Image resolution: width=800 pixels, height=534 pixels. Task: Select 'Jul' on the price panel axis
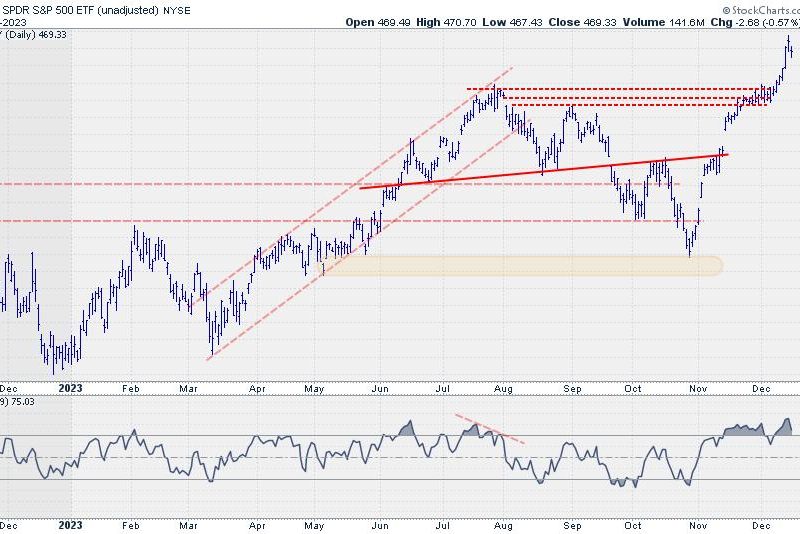pyautogui.click(x=442, y=389)
